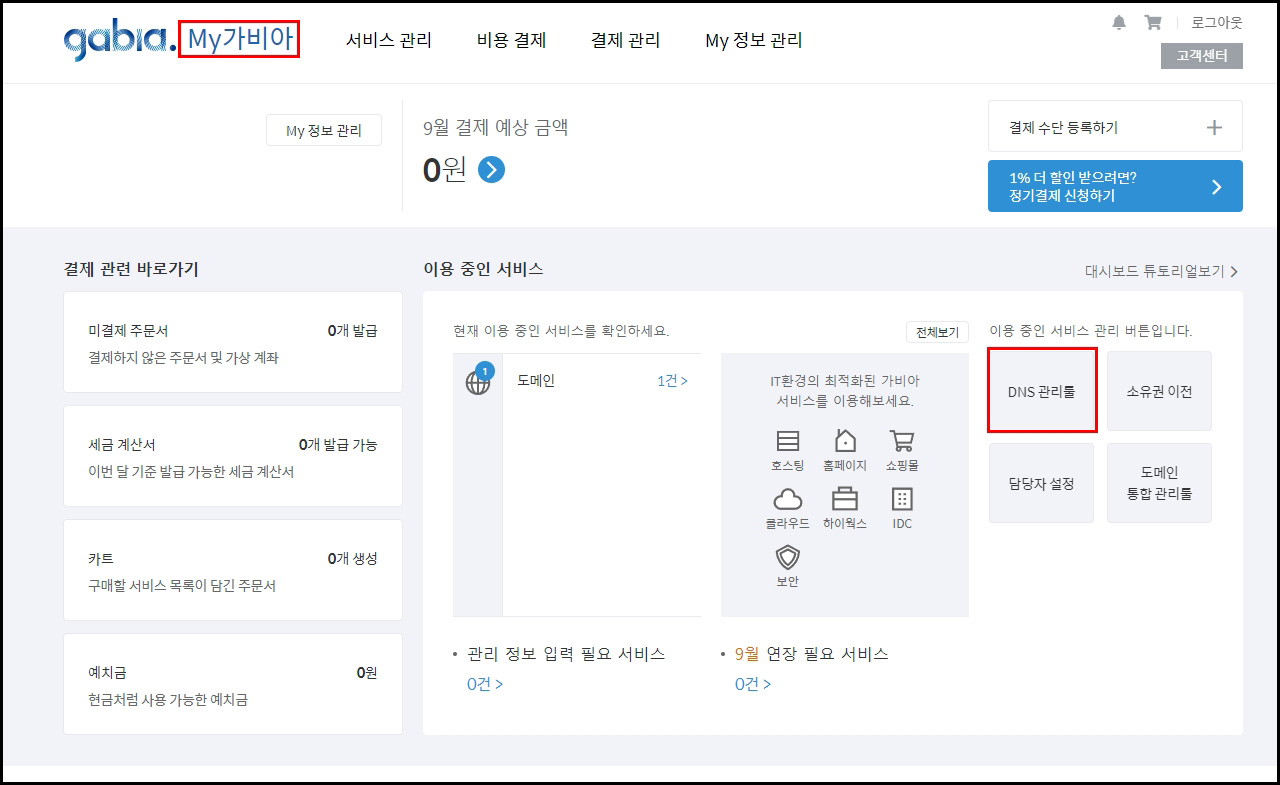Screen dimensions: 1280x785
Task: Open 세금 계산서 card
Action: pos(233,457)
